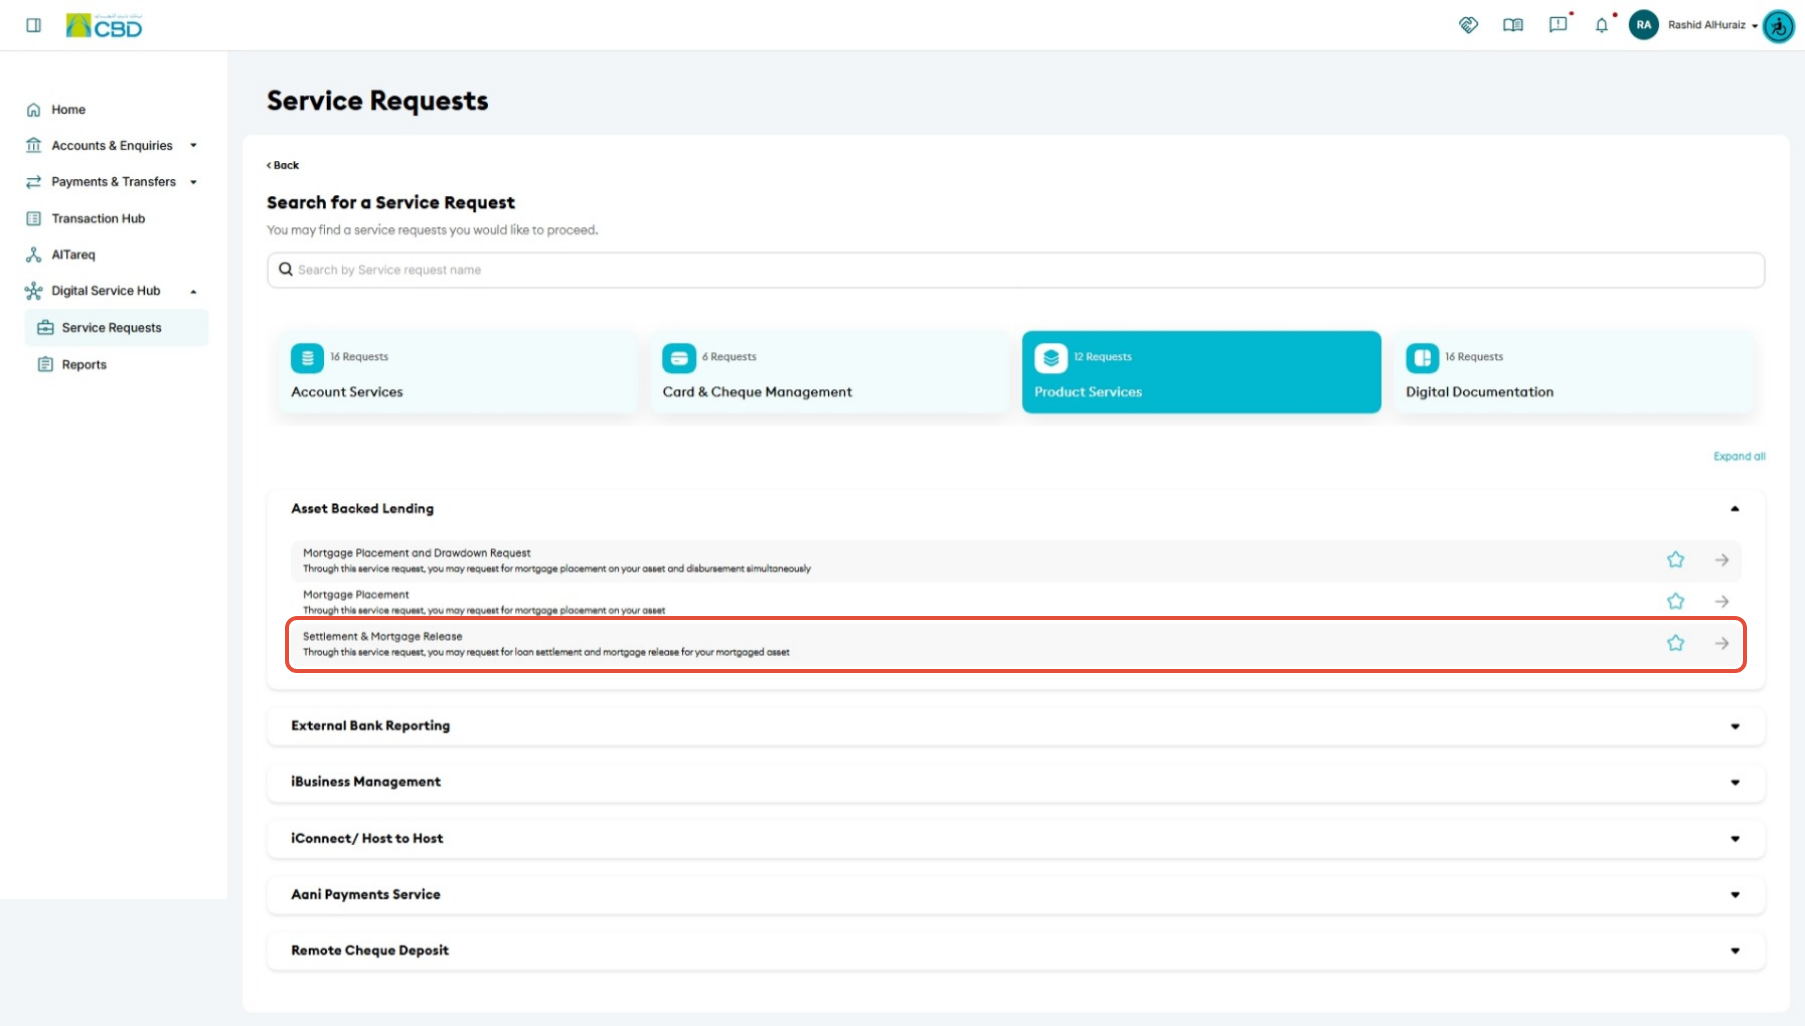Click the Asset Backed Lending heading
Image resolution: width=1805 pixels, height=1026 pixels.
362,509
